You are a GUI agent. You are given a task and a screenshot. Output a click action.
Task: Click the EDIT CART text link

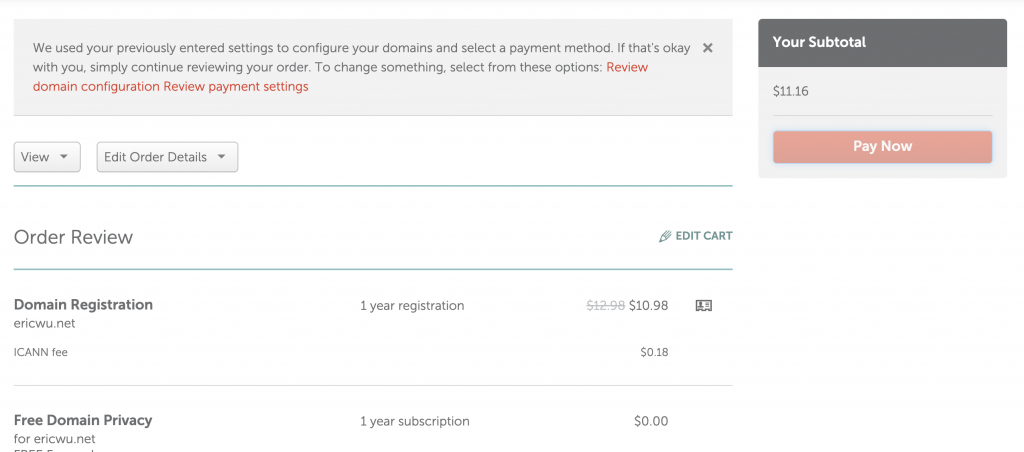pos(704,236)
